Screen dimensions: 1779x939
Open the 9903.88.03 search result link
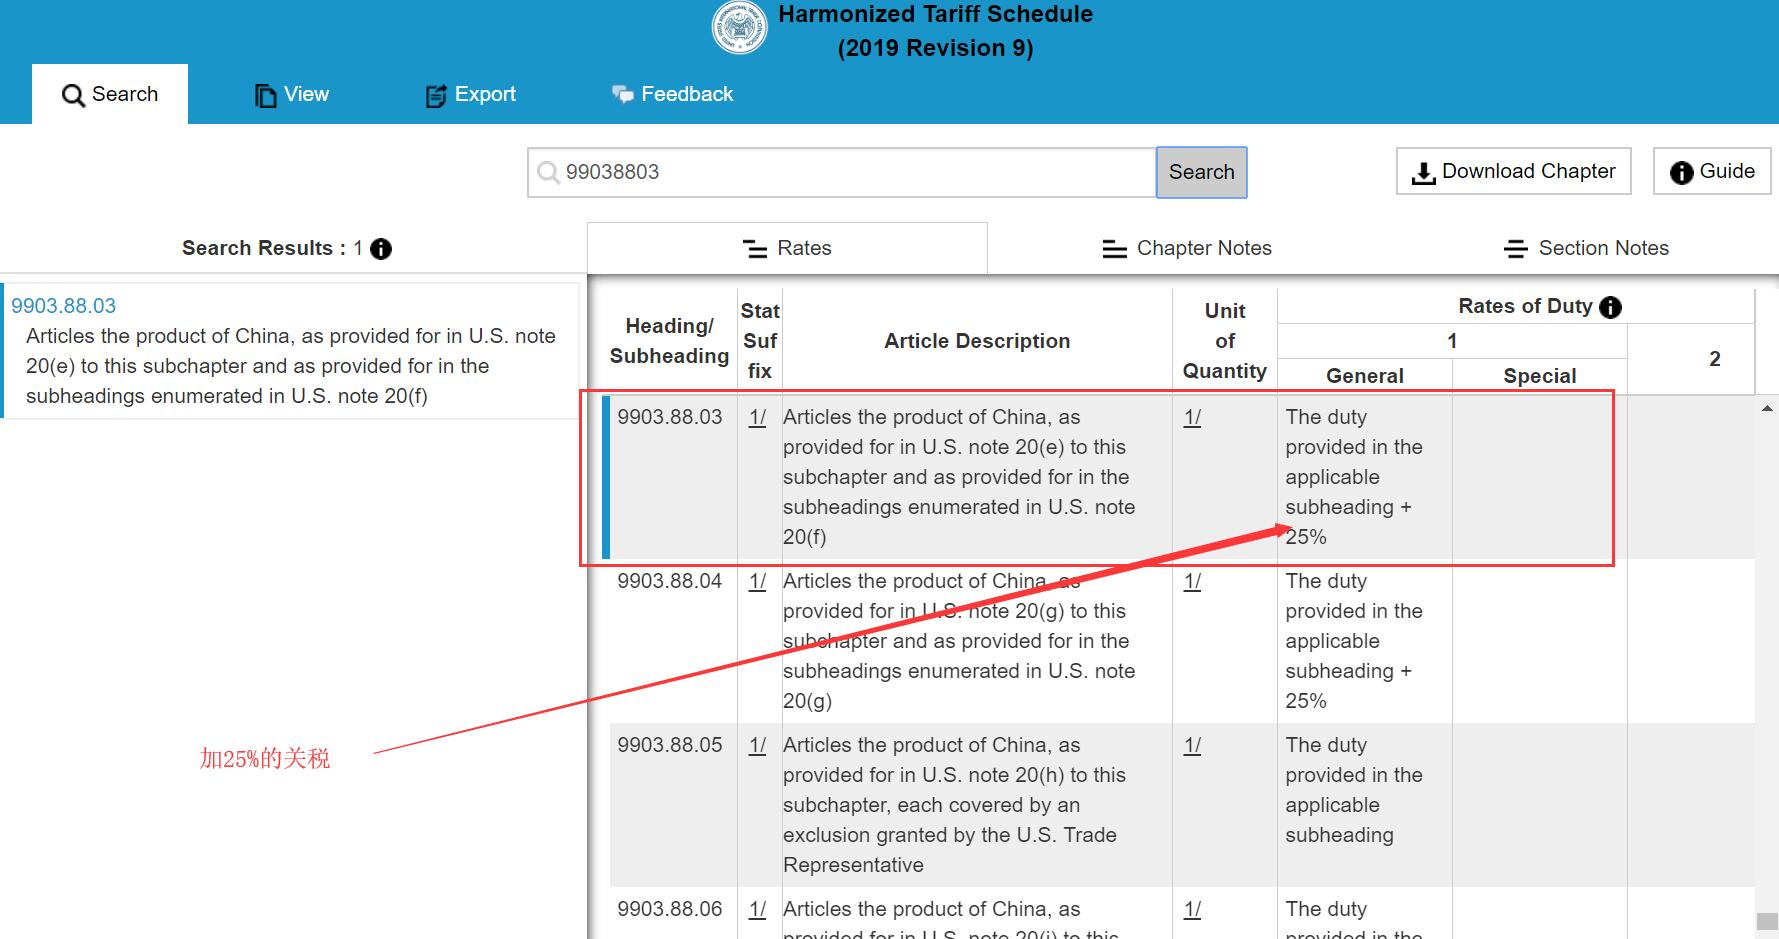coord(64,306)
